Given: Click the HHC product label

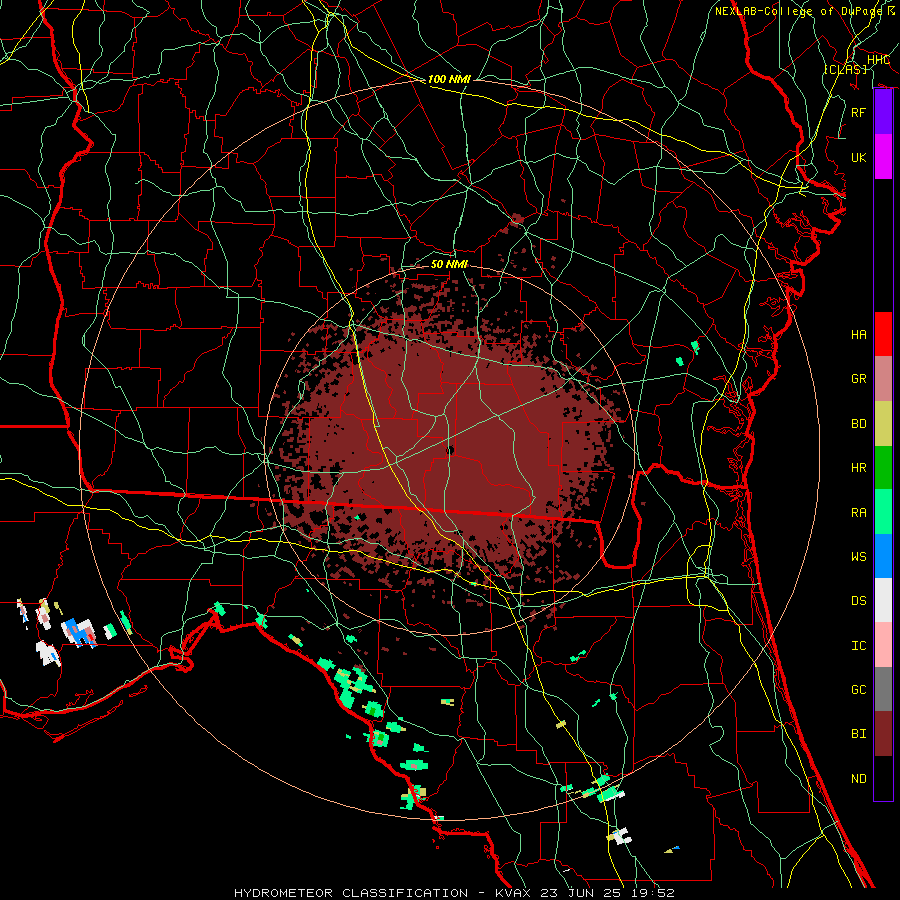Looking at the screenshot, I should (878, 60).
